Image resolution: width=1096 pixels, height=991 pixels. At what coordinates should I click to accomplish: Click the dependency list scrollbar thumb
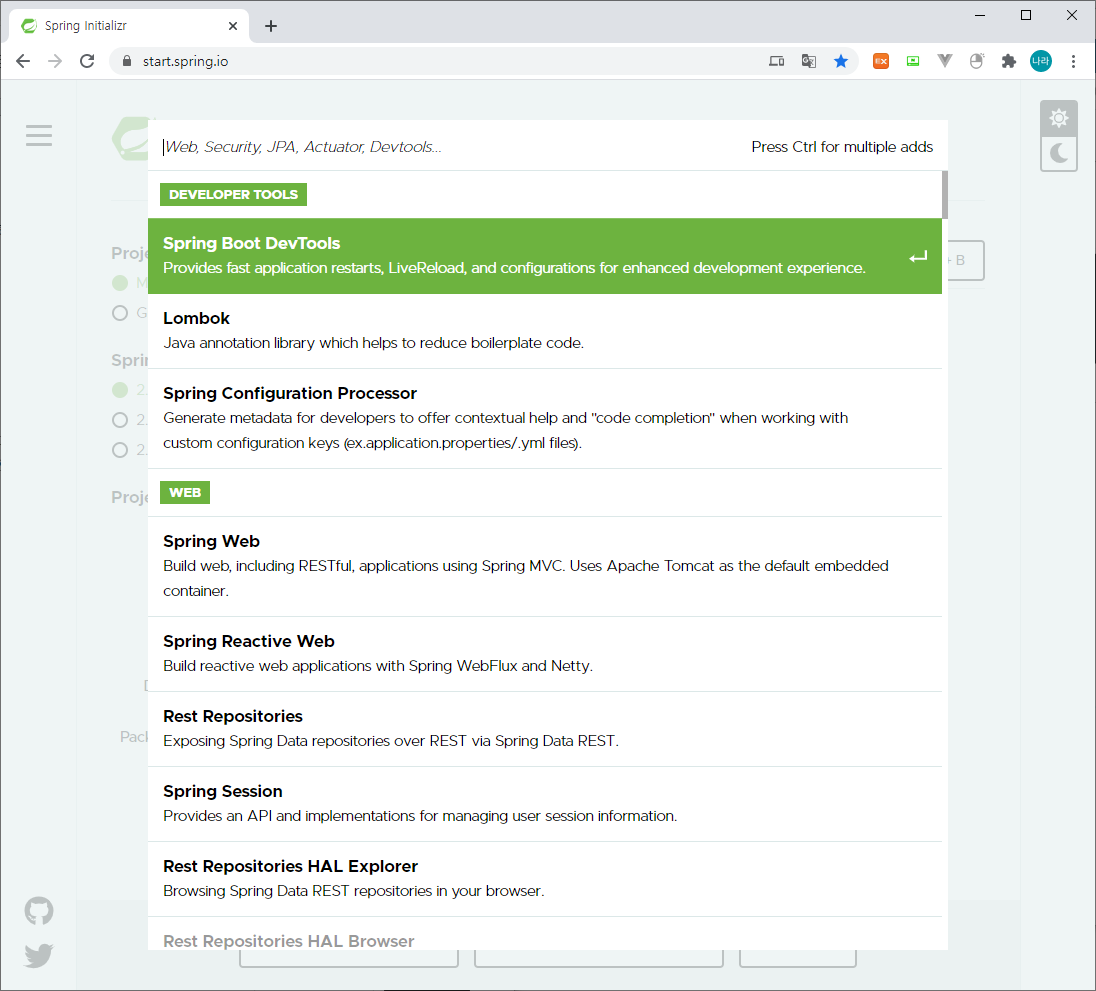point(945,195)
